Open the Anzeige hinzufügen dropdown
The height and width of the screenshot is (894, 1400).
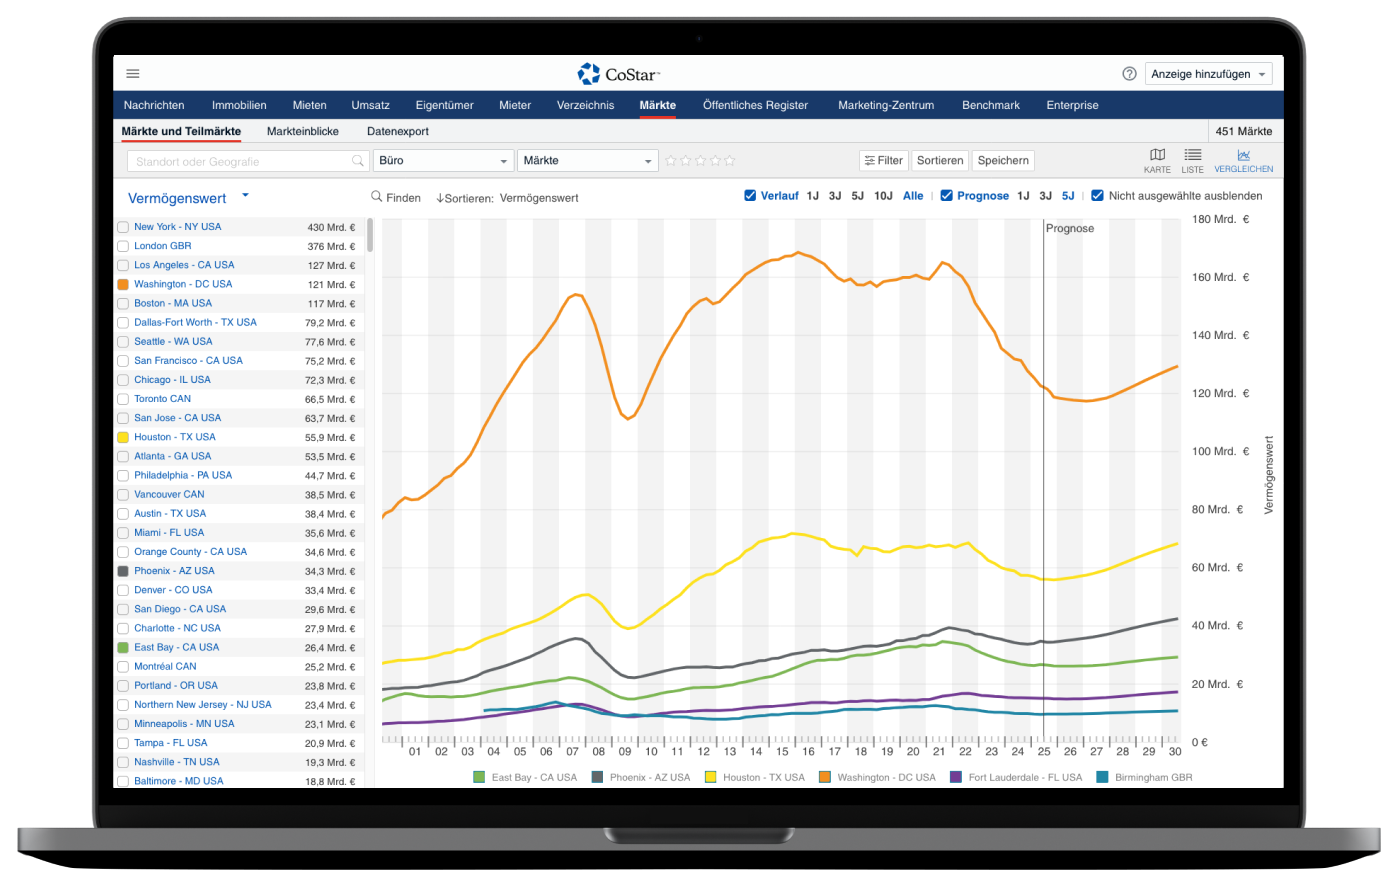pyautogui.click(x=1209, y=74)
